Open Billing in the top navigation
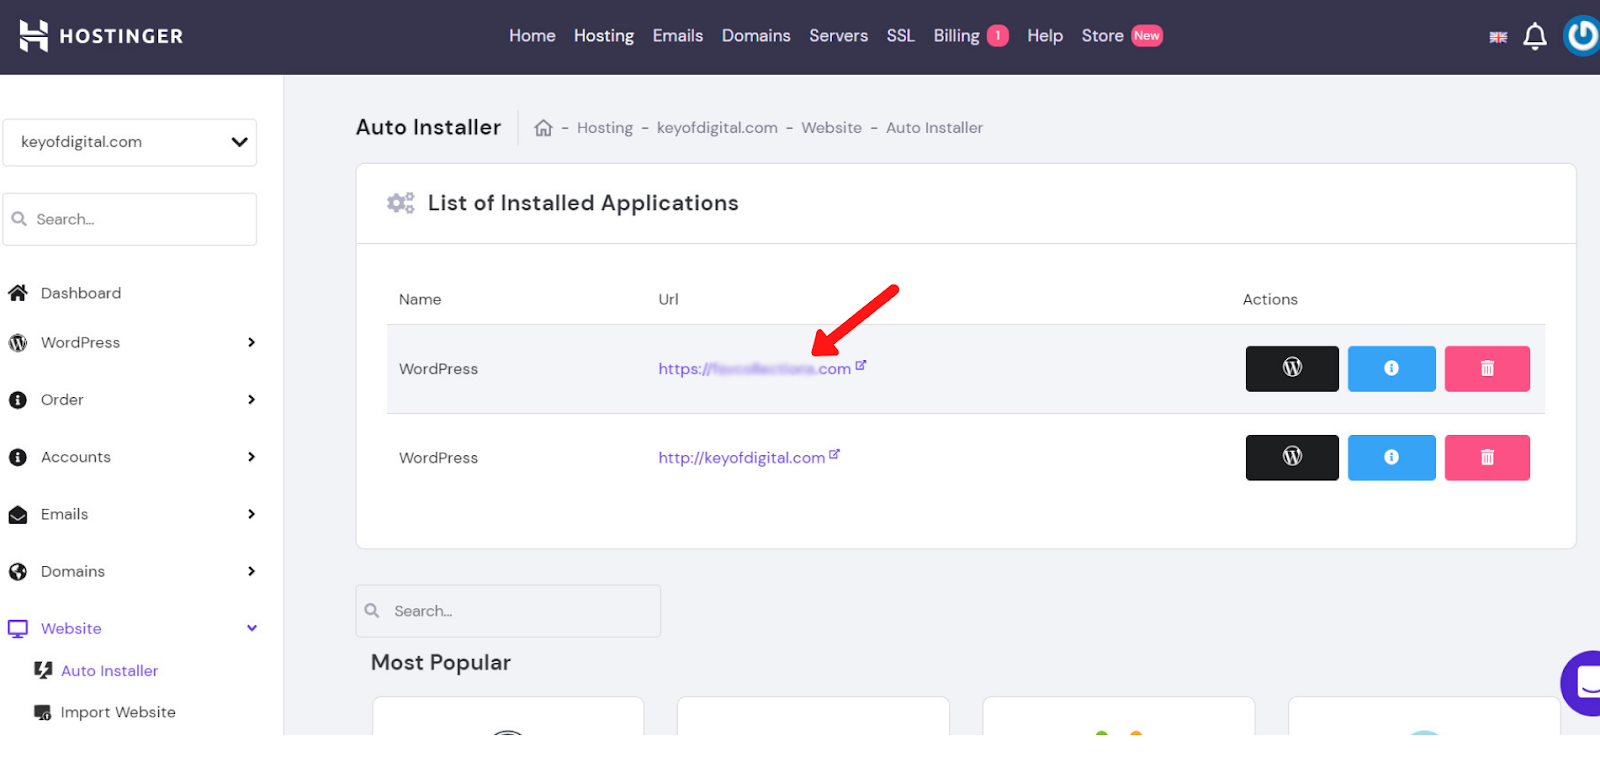The height and width of the screenshot is (757, 1600). pyautogui.click(x=957, y=36)
